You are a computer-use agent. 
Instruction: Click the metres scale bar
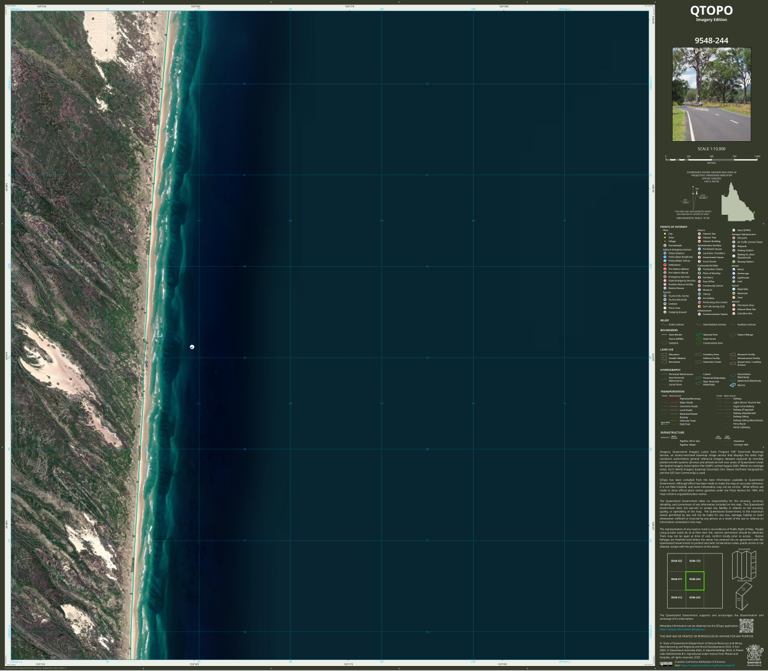(712, 159)
